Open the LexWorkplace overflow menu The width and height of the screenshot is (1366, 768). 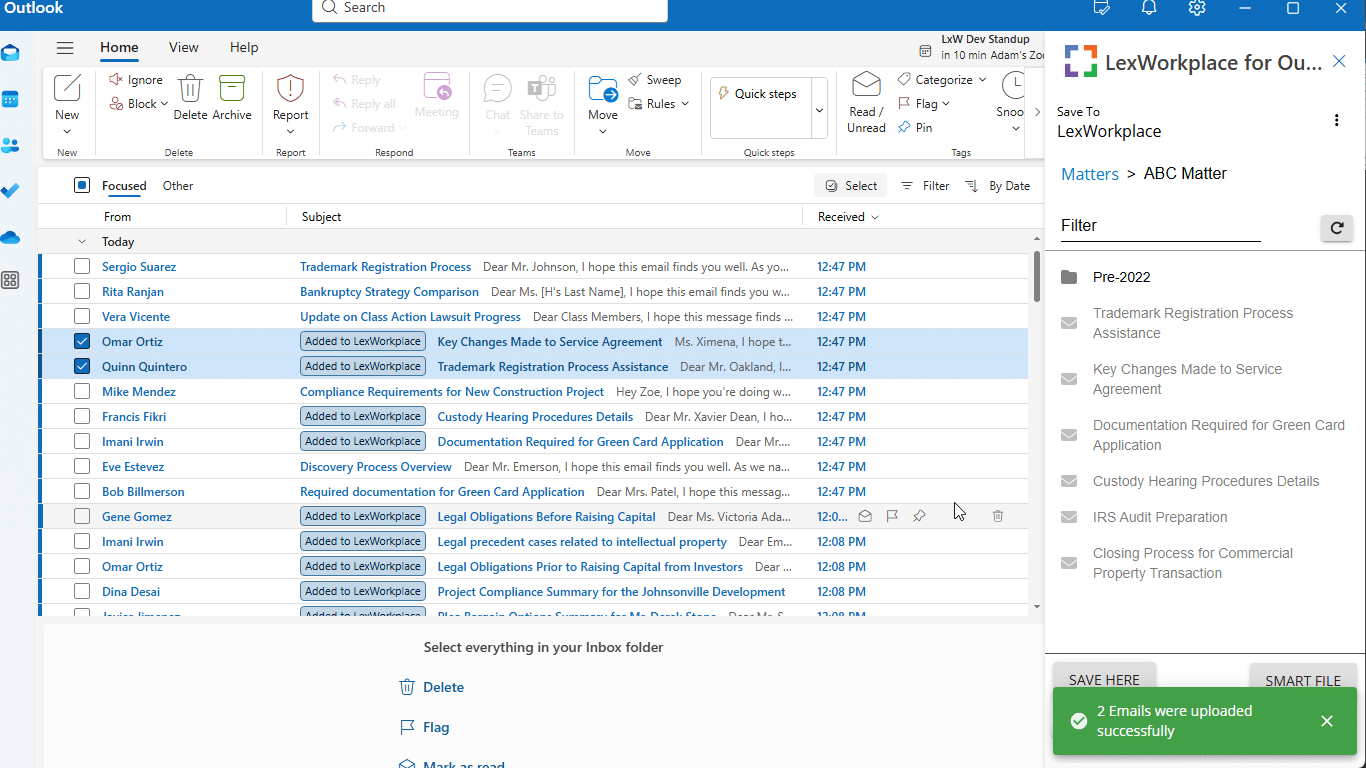tap(1337, 120)
